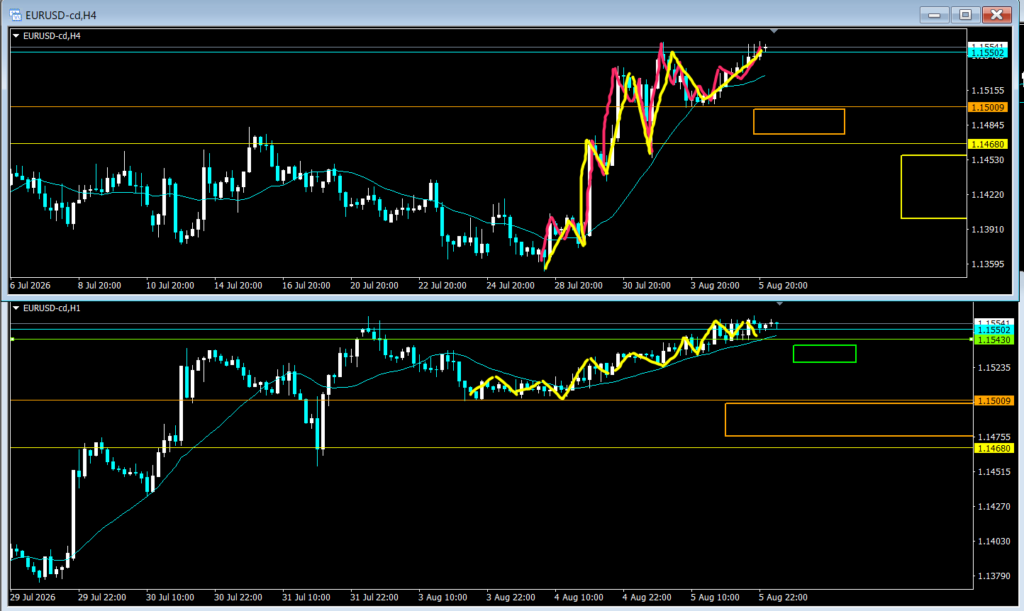
Task: Select the orange rectangle object on H1 chart
Action: tap(849, 420)
